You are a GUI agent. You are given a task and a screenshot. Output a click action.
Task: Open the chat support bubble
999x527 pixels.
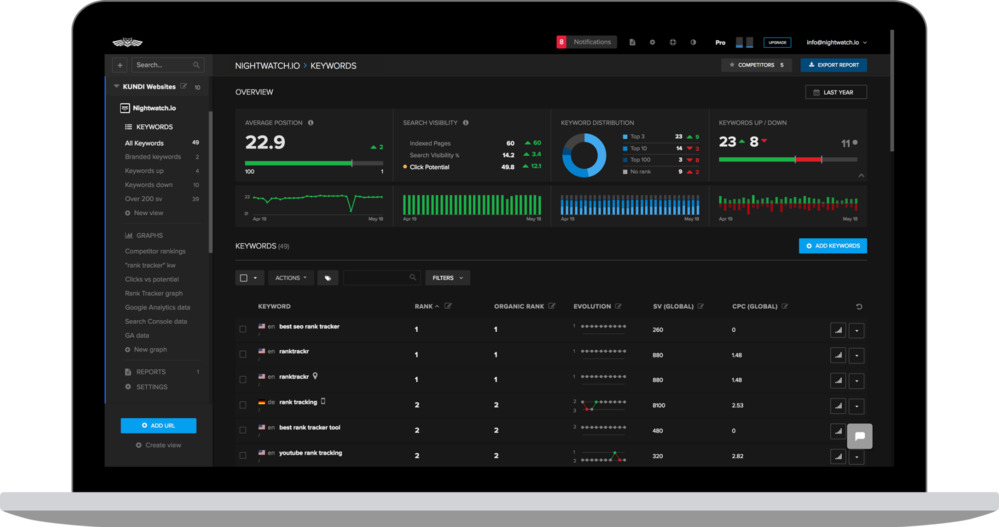[x=859, y=436]
